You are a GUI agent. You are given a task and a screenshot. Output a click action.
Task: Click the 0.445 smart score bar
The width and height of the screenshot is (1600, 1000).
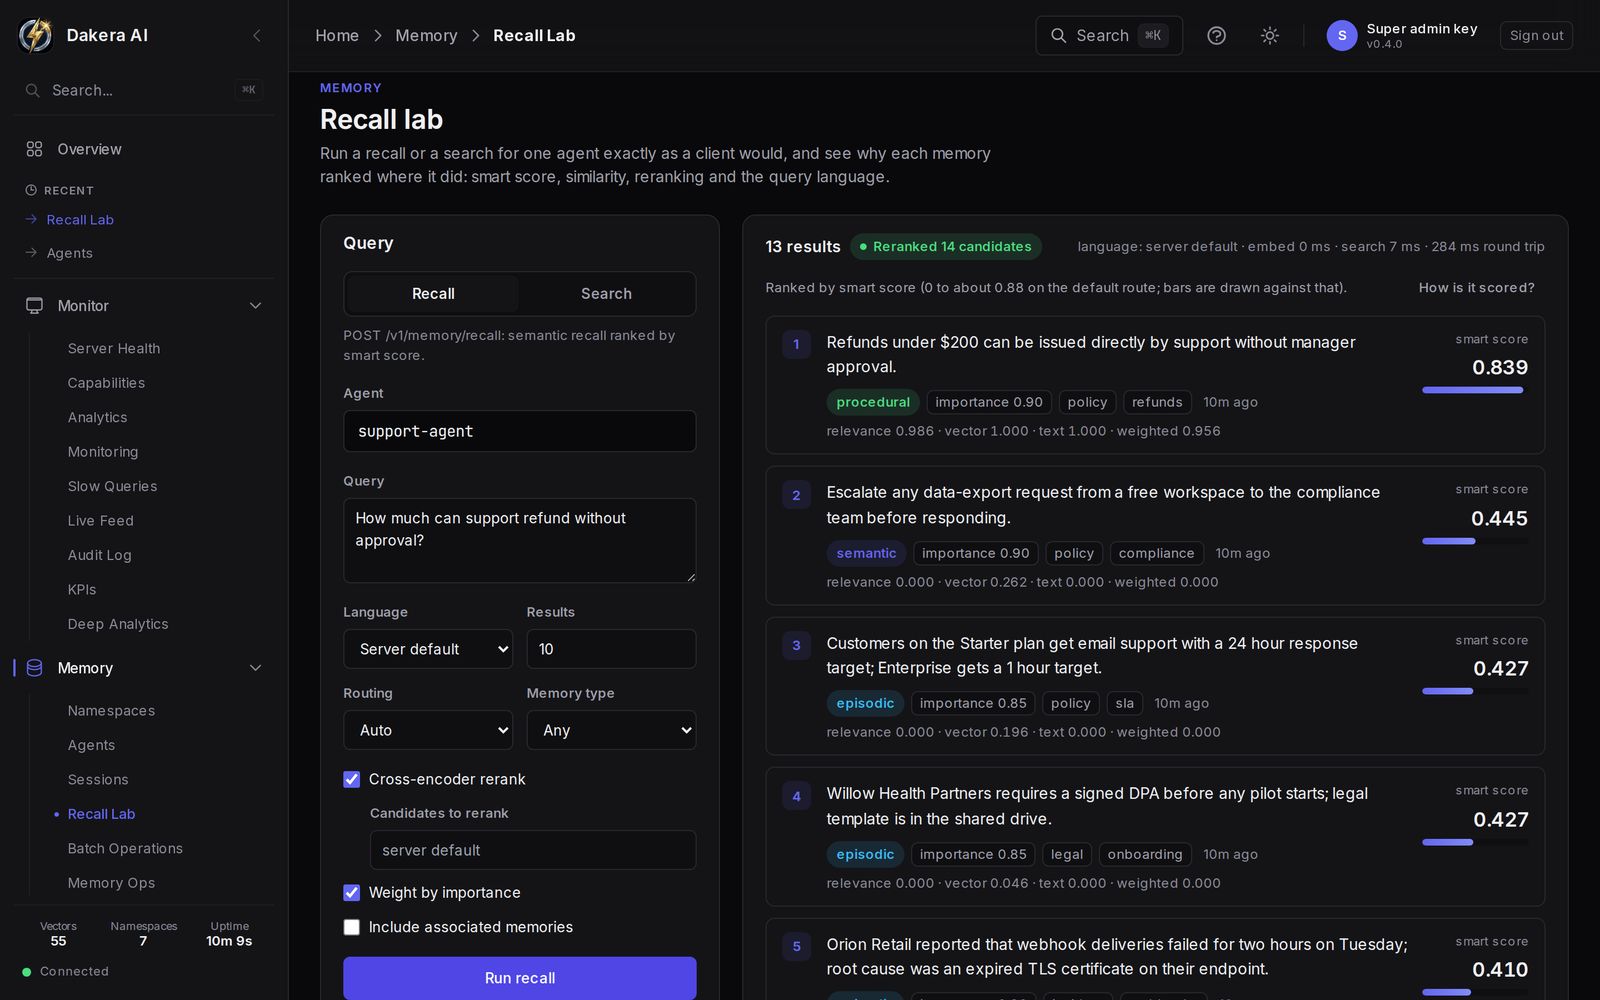pyautogui.click(x=1475, y=541)
